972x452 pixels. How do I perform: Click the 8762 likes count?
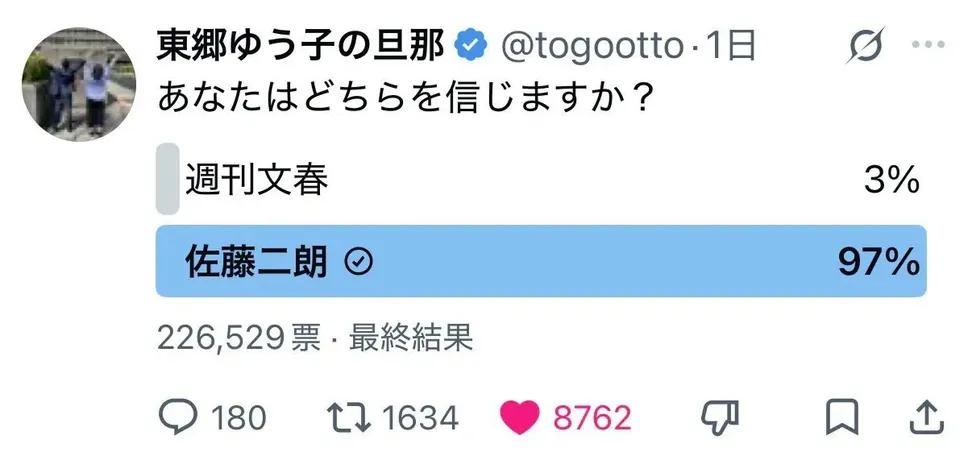pos(592,417)
